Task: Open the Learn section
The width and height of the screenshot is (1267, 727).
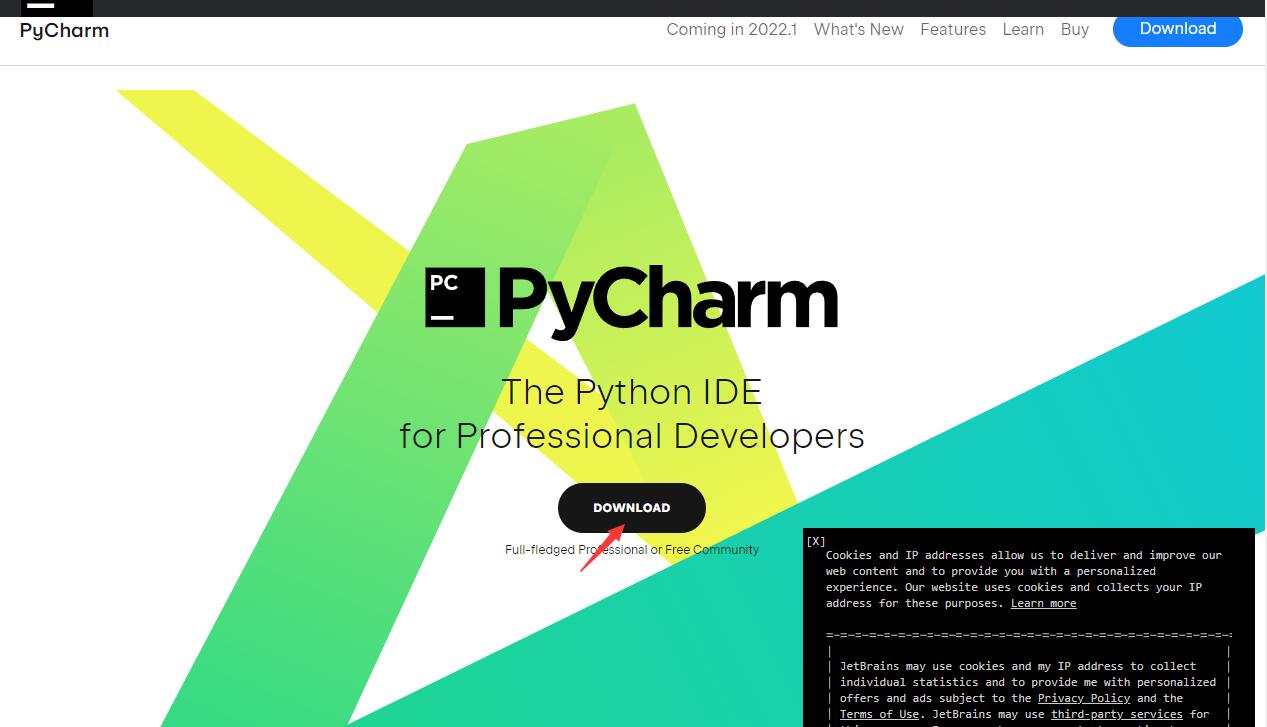Action: pyautogui.click(x=1023, y=30)
